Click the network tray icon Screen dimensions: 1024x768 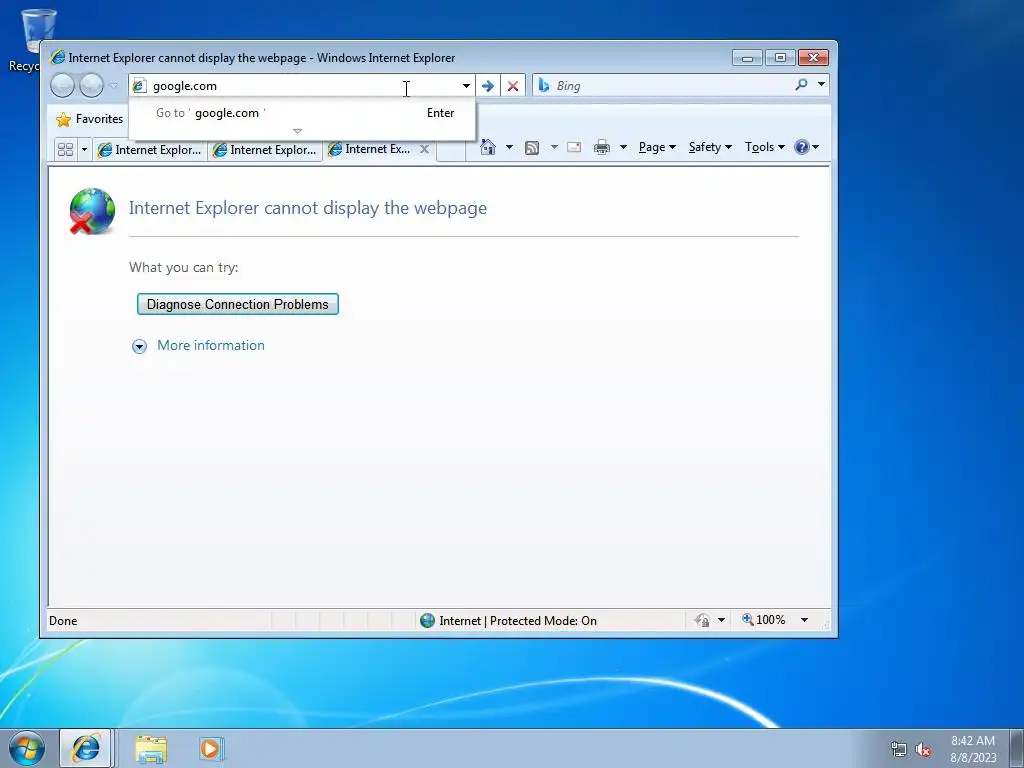pos(899,749)
